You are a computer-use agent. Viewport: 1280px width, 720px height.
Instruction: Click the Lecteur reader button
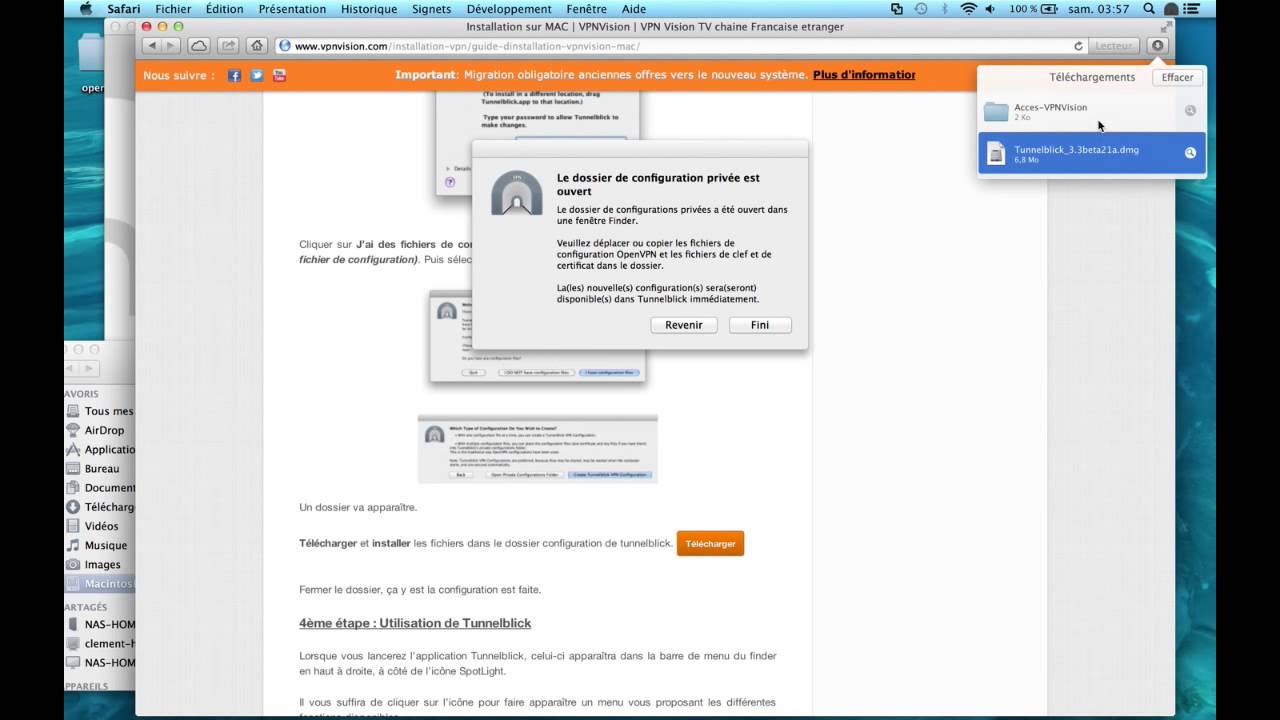point(1113,46)
